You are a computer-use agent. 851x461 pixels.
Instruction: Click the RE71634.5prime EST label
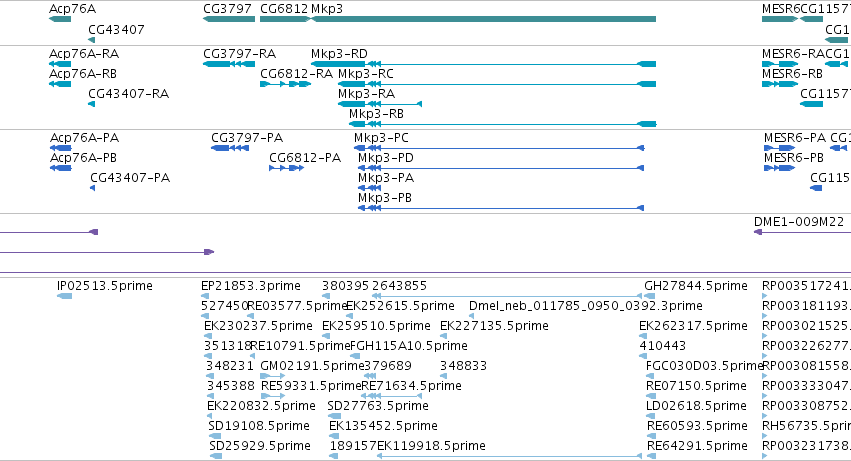tap(411, 386)
